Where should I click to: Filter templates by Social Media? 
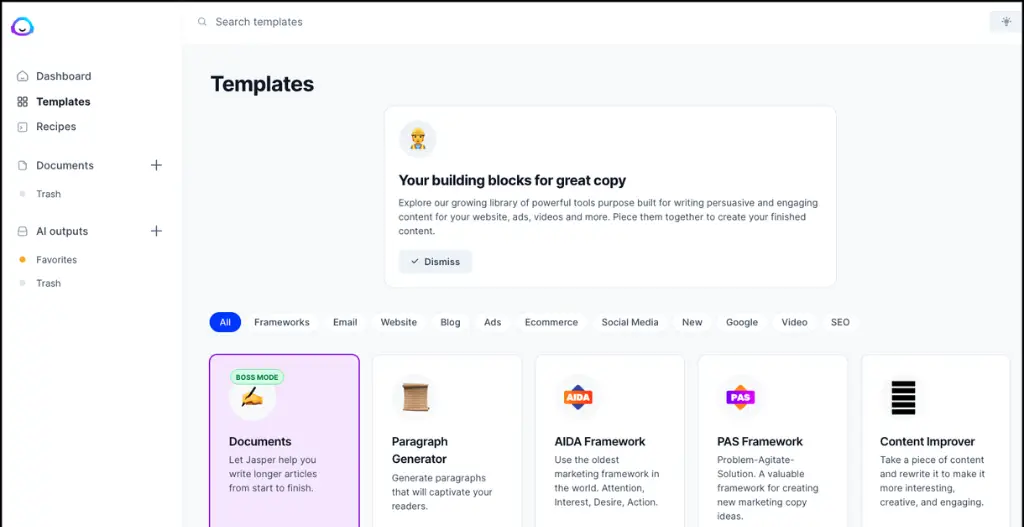click(630, 322)
